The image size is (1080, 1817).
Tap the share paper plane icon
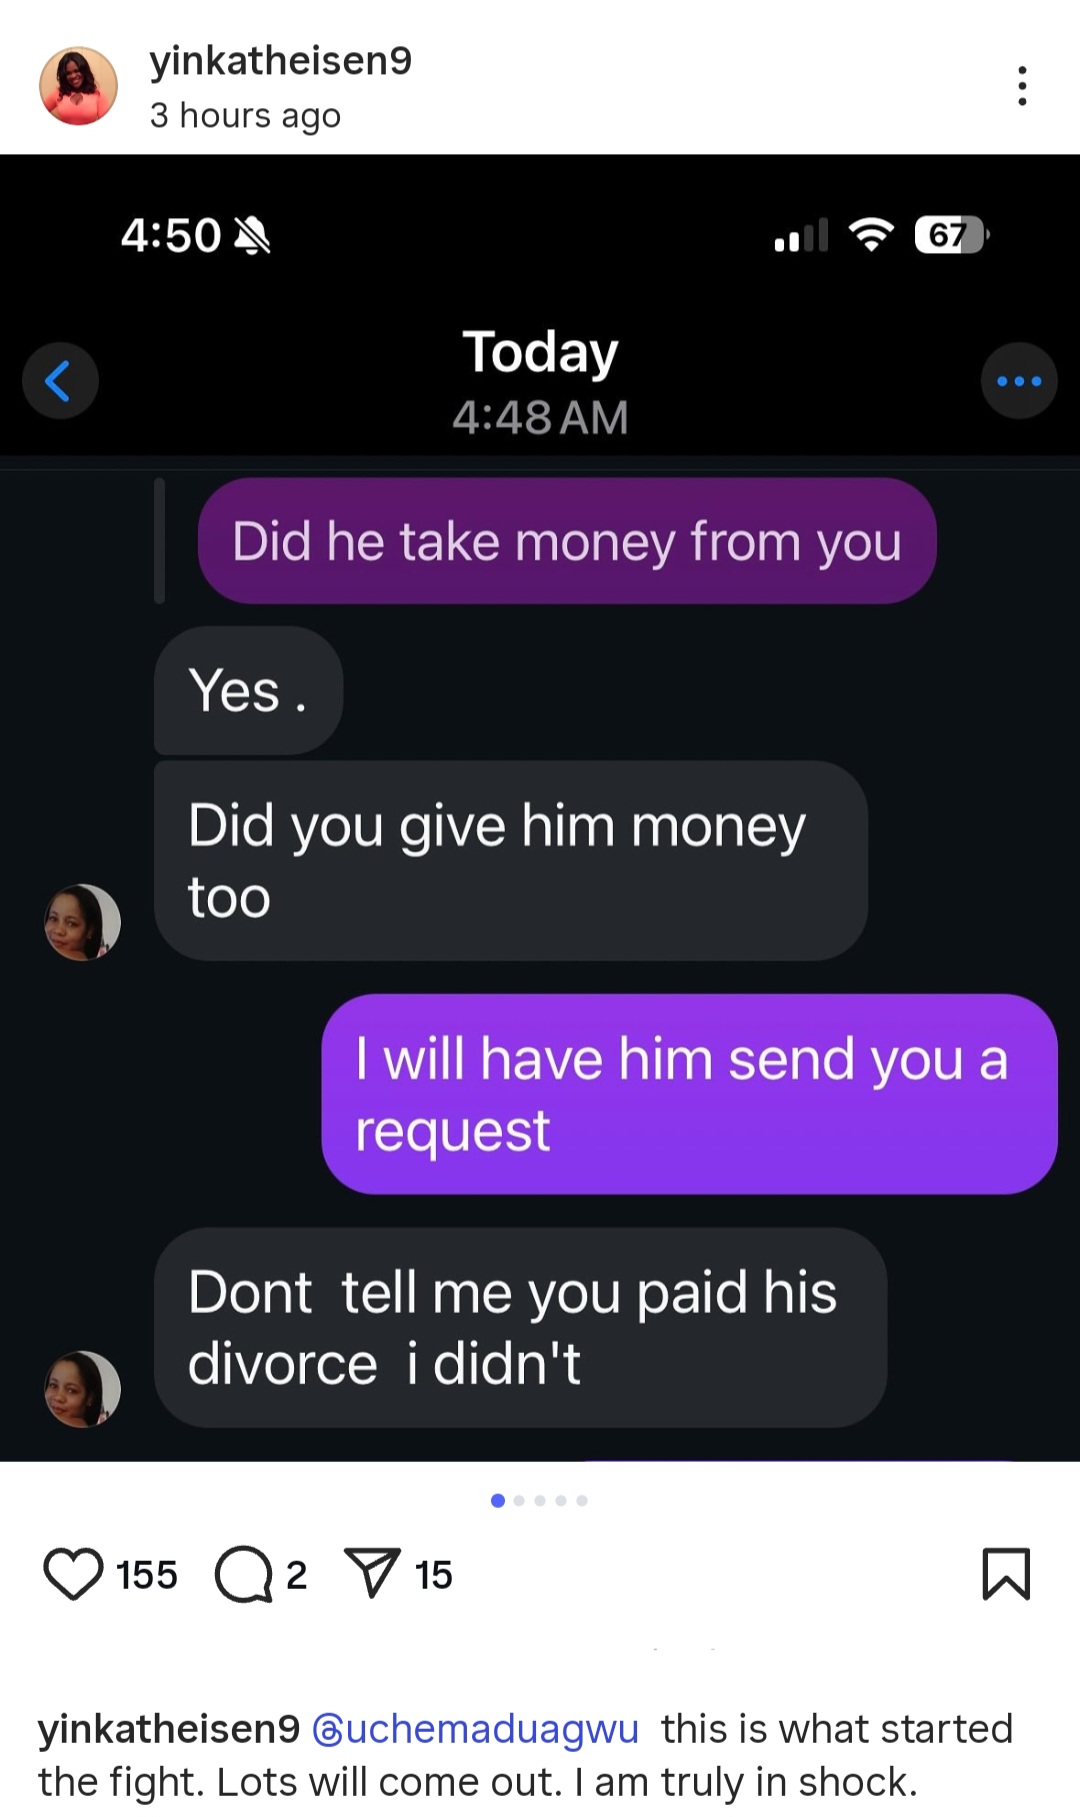click(x=372, y=1572)
